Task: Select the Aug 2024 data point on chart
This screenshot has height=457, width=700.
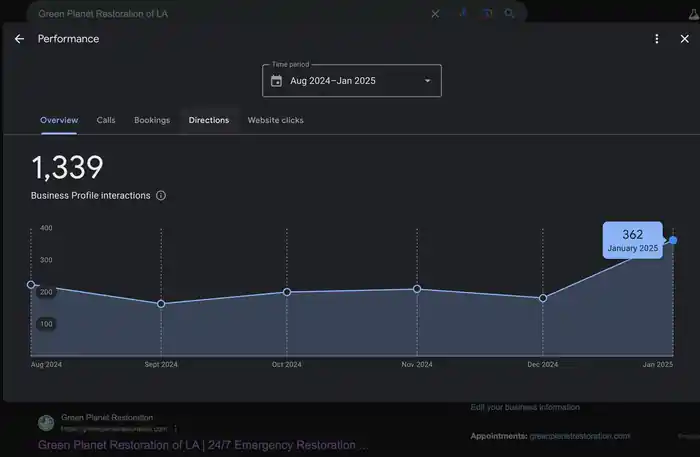Action: tap(31, 285)
